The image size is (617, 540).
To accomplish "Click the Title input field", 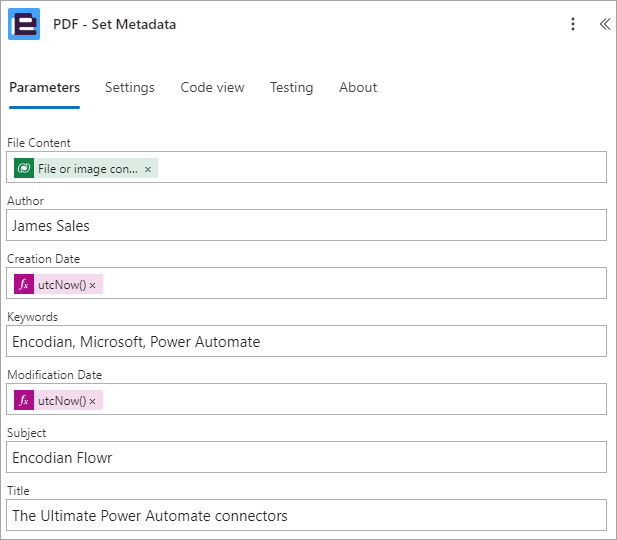I will pyautogui.click(x=307, y=515).
